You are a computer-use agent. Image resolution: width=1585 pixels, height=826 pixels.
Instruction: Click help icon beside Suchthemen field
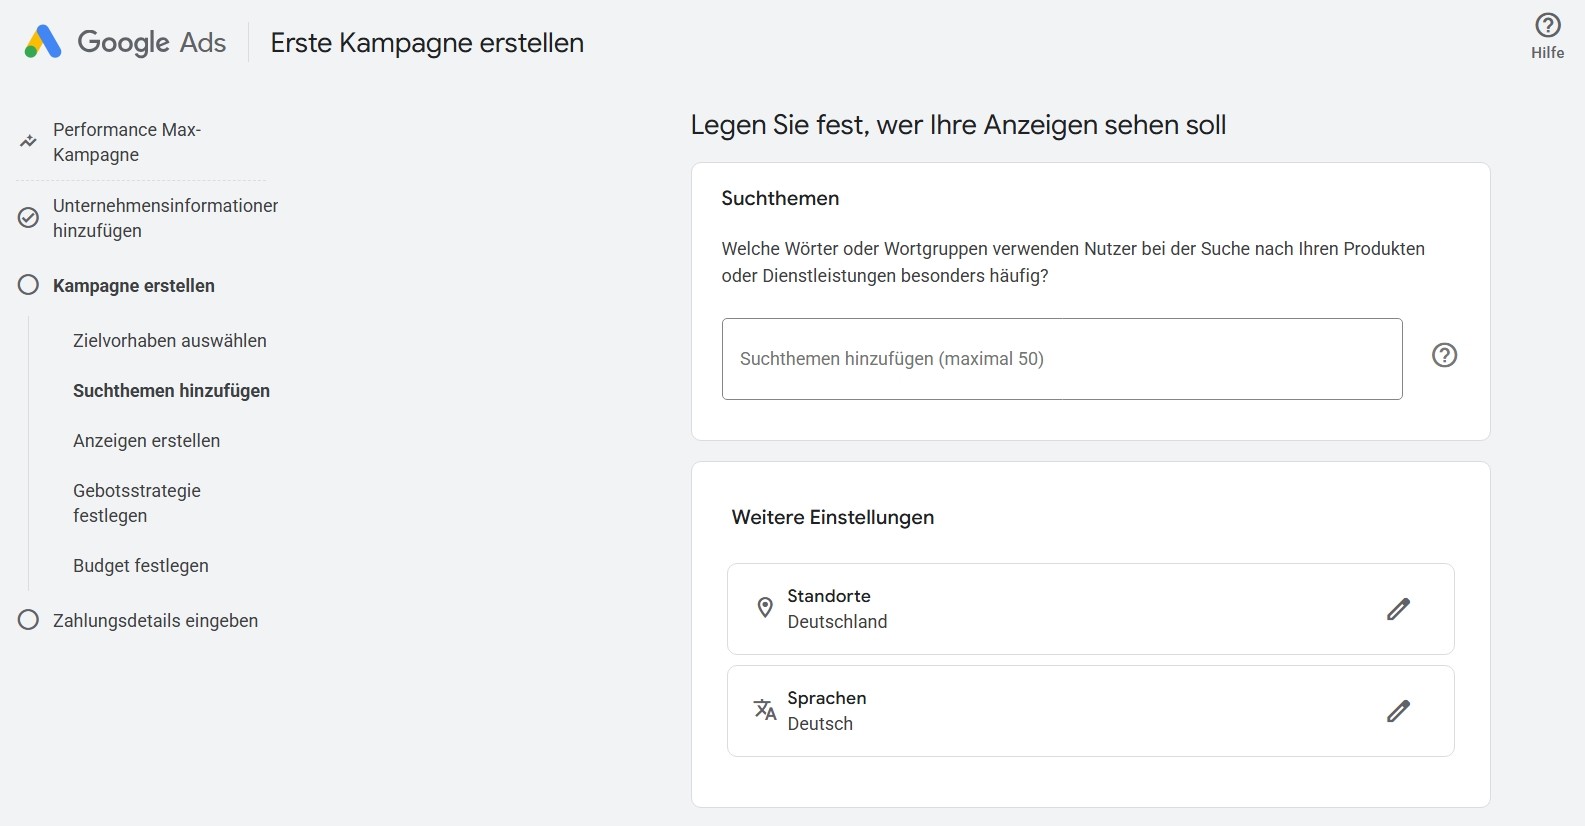tap(1444, 355)
